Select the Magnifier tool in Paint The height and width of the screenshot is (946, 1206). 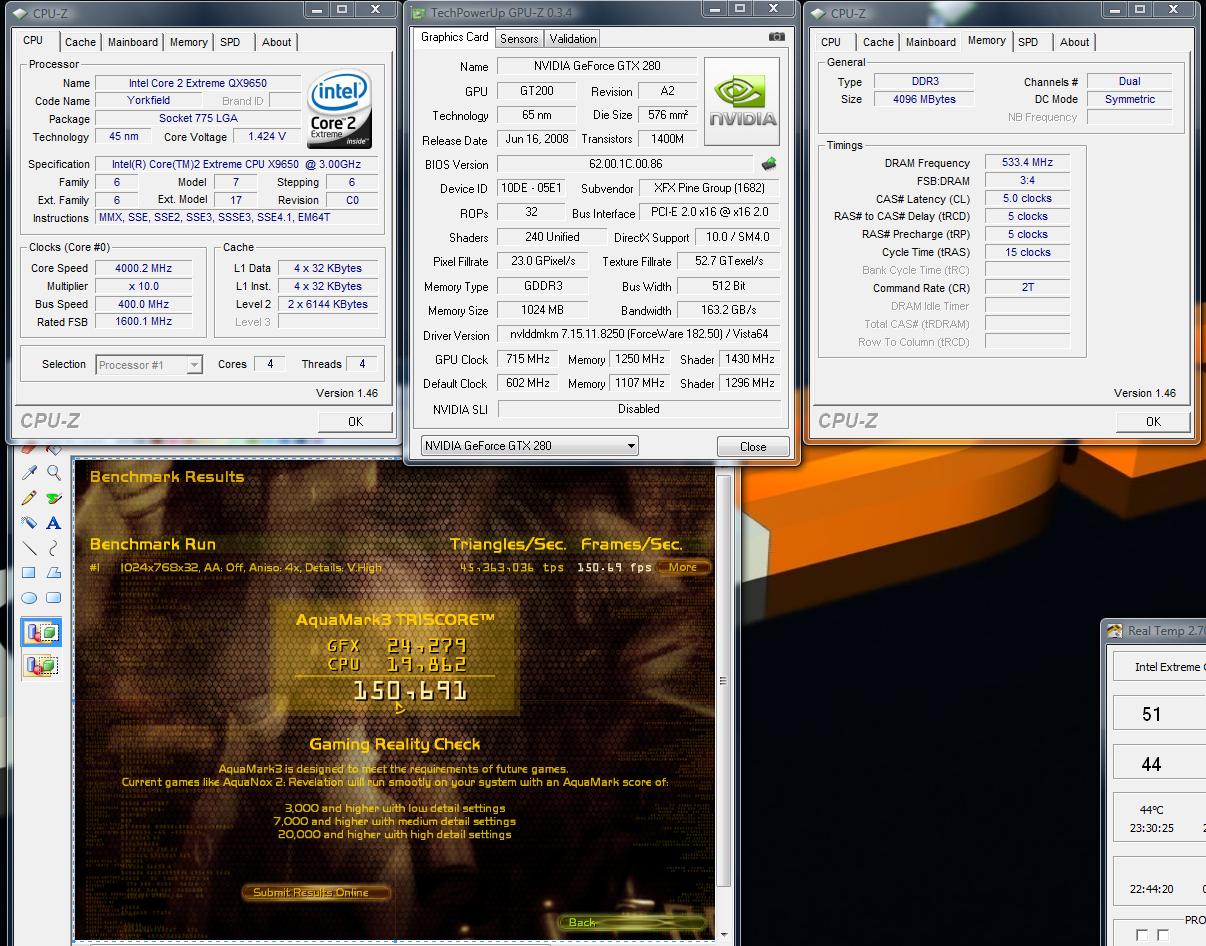pos(54,472)
